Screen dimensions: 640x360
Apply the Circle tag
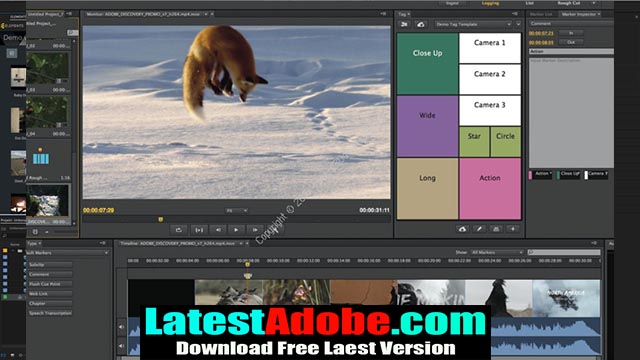pyautogui.click(x=505, y=142)
